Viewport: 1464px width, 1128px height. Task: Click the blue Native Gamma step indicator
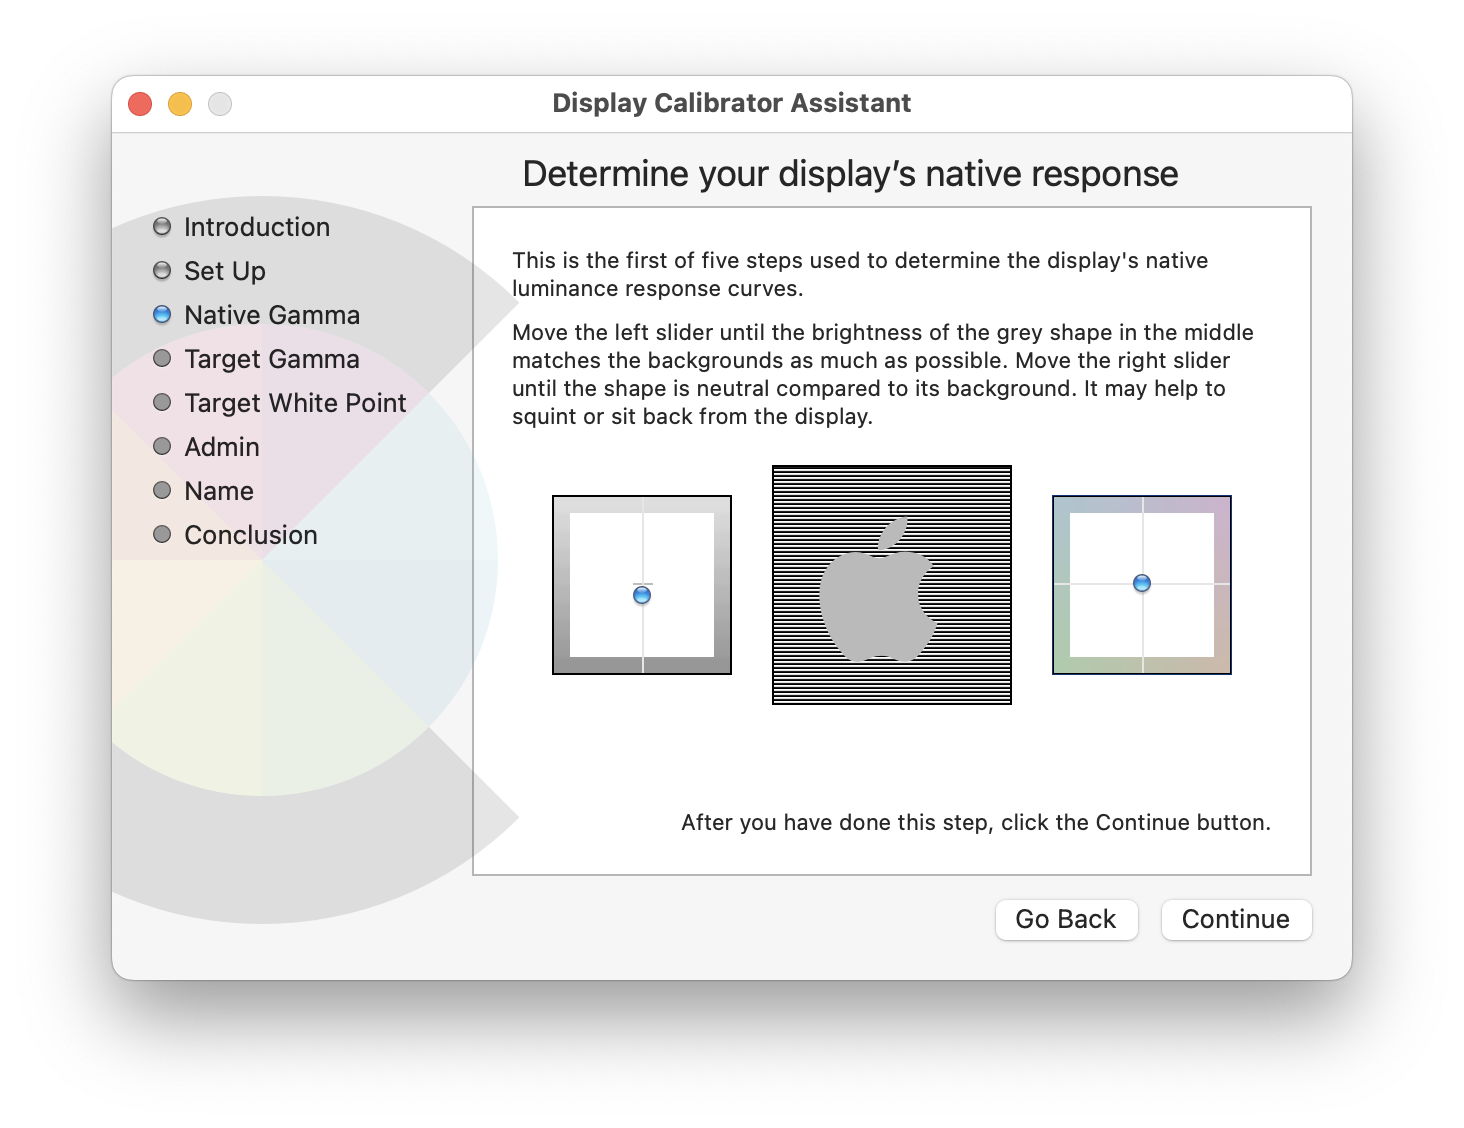tap(162, 315)
